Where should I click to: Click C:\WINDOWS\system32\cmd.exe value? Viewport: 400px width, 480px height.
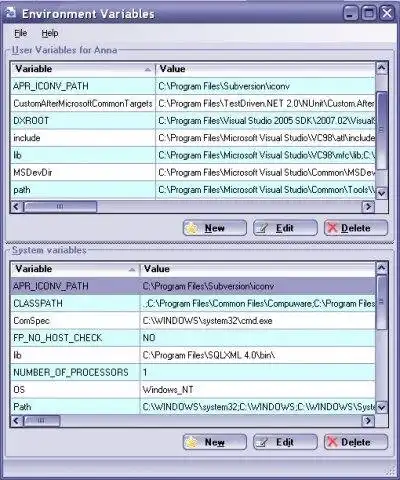(x=258, y=321)
